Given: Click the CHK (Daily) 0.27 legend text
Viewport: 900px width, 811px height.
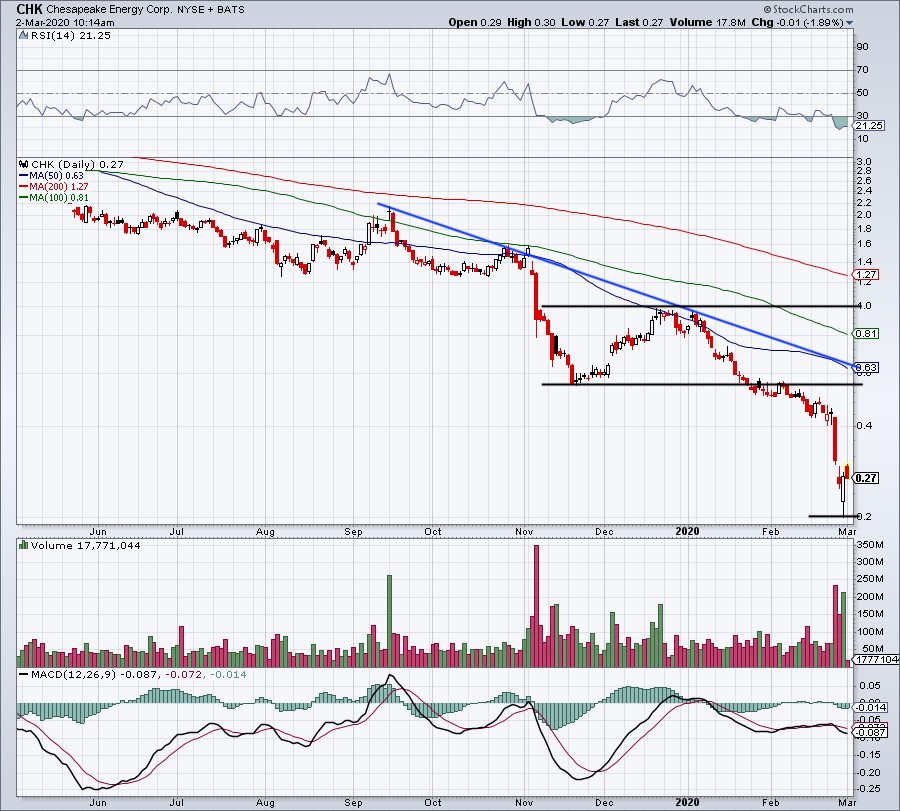Looking at the screenshot, I should [77, 165].
